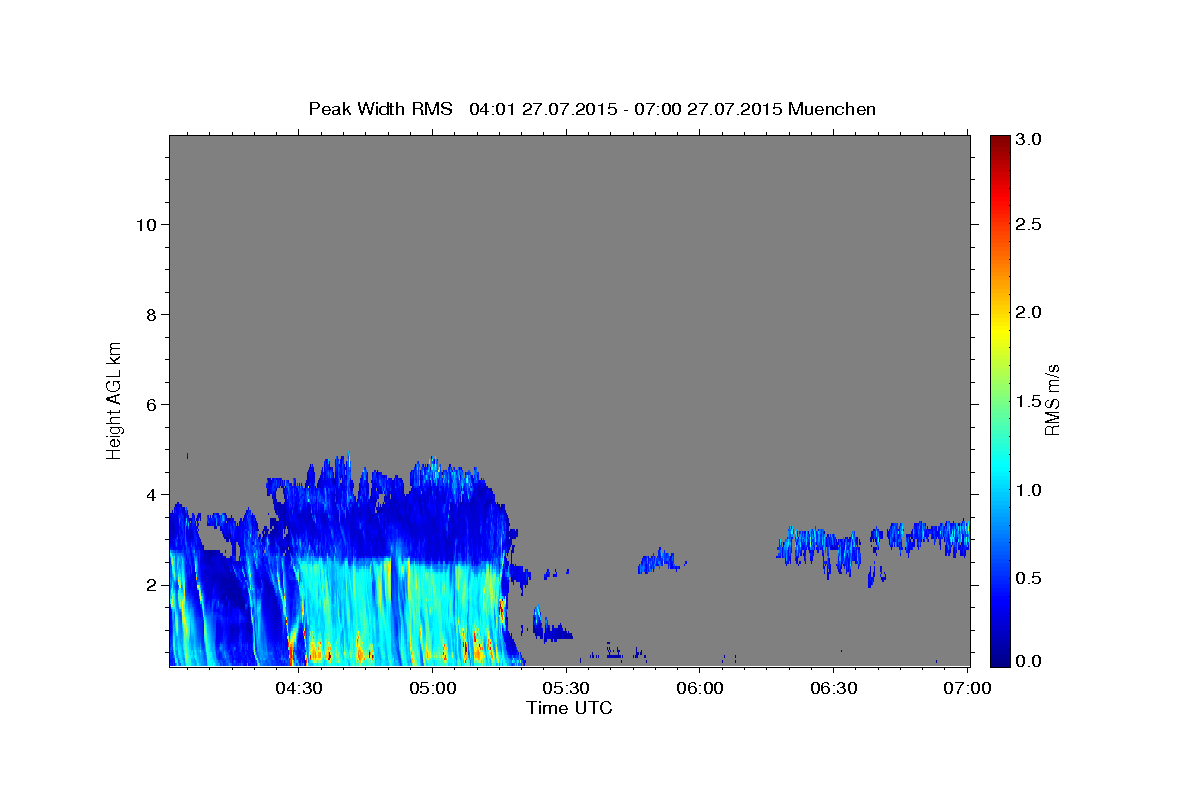Click the 05:00 time tick label
The image size is (1200, 800).
tap(432, 688)
